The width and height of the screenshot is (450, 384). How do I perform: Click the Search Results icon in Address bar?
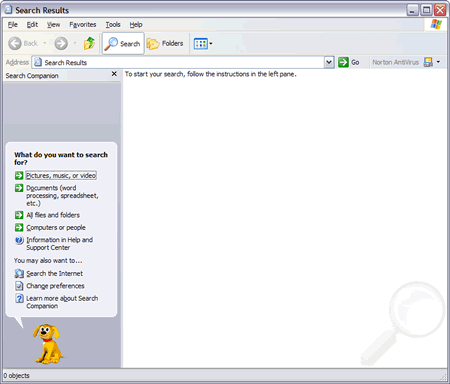pyautogui.click(x=38, y=62)
